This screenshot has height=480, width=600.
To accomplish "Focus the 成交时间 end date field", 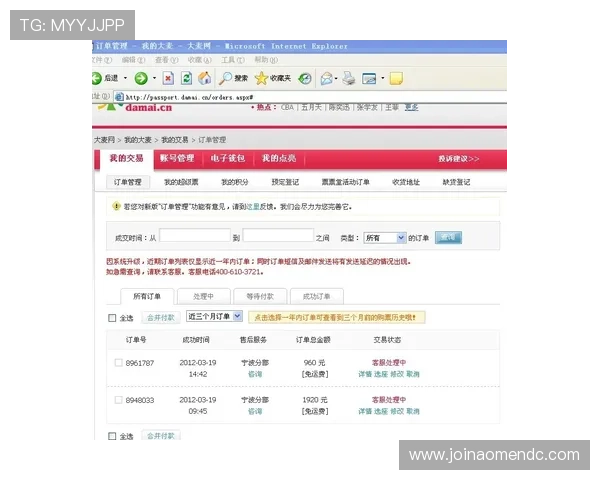I will click(278, 235).
